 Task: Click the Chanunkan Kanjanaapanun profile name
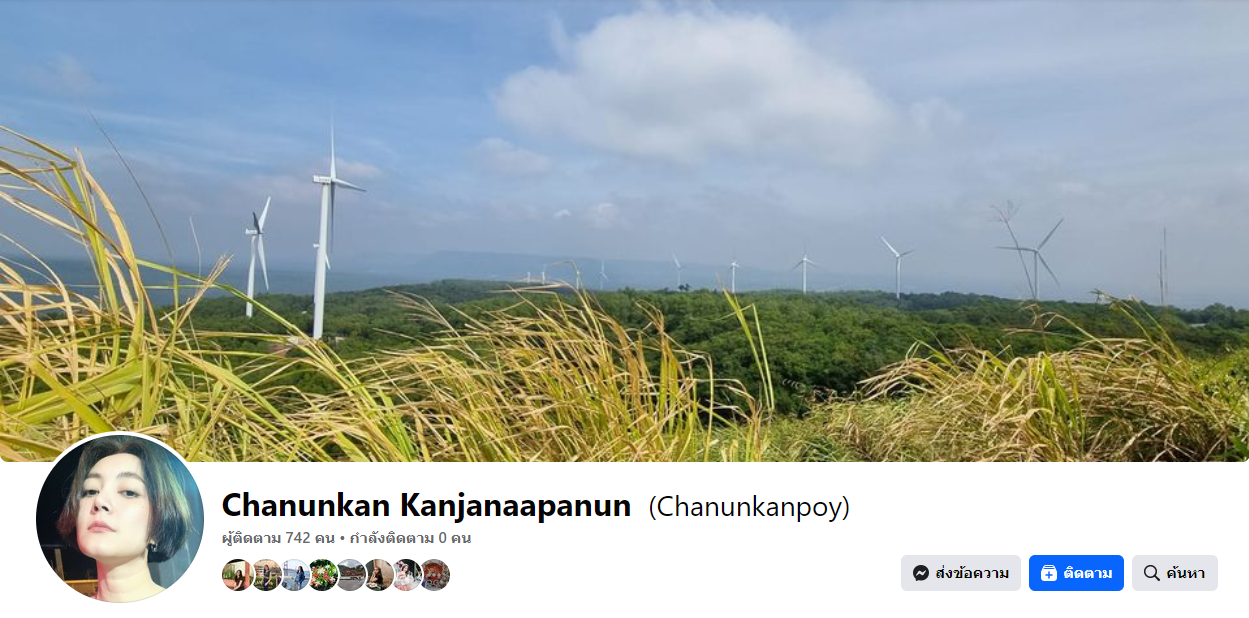(x=426, y=505)
